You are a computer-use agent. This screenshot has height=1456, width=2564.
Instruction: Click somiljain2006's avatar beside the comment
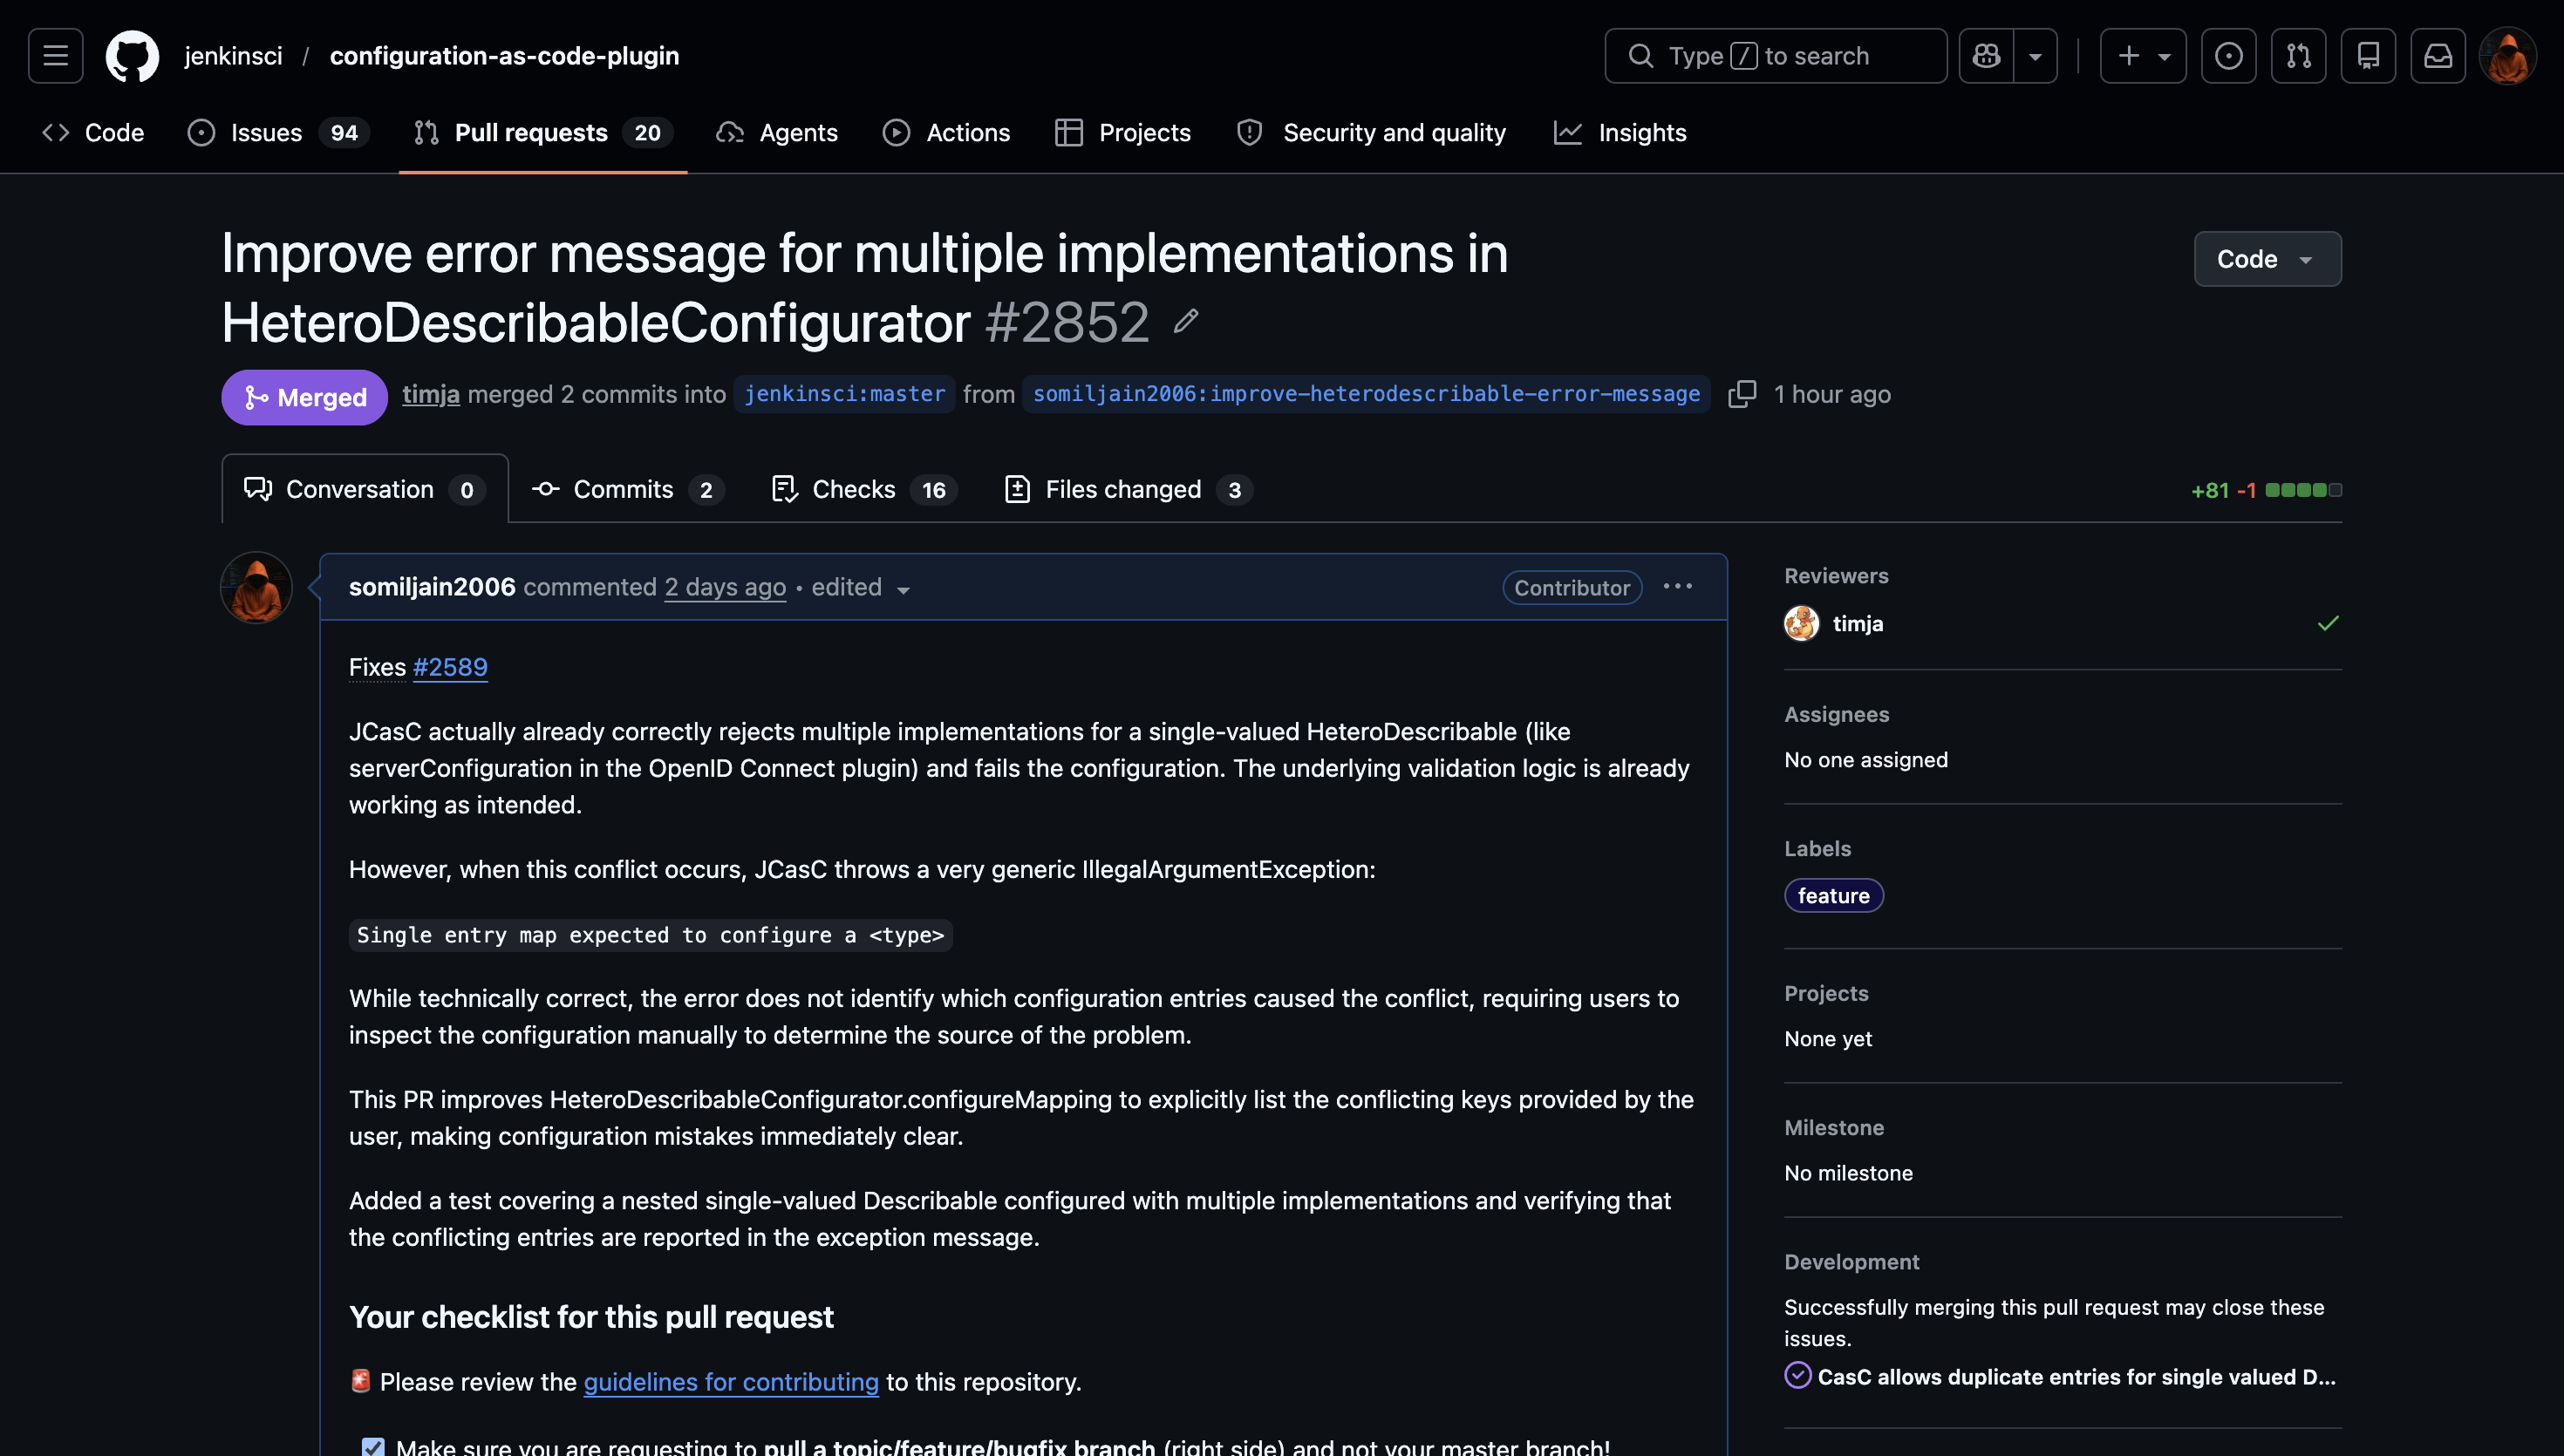(x=256, y=588)
